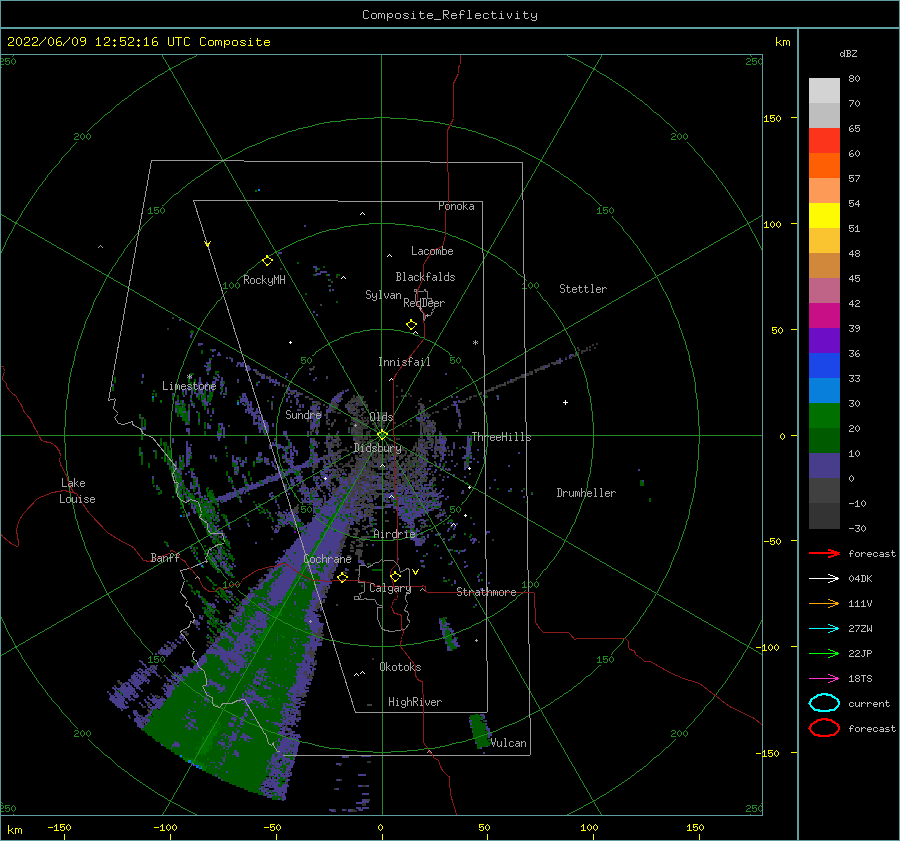Click the yellow diamond marker near RockyMH
The width and height of the screenshot is (900, 841).
pyautogui.click(x=267, y=261)
